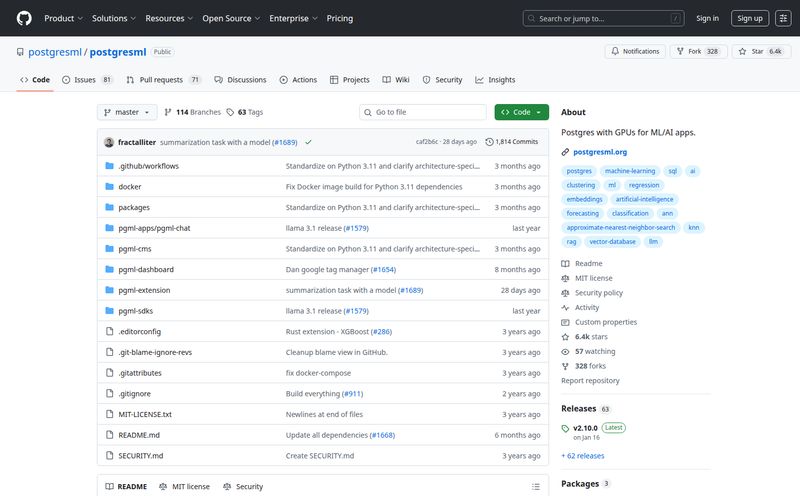Click the pulse icon next to Activity

[565, 308]
